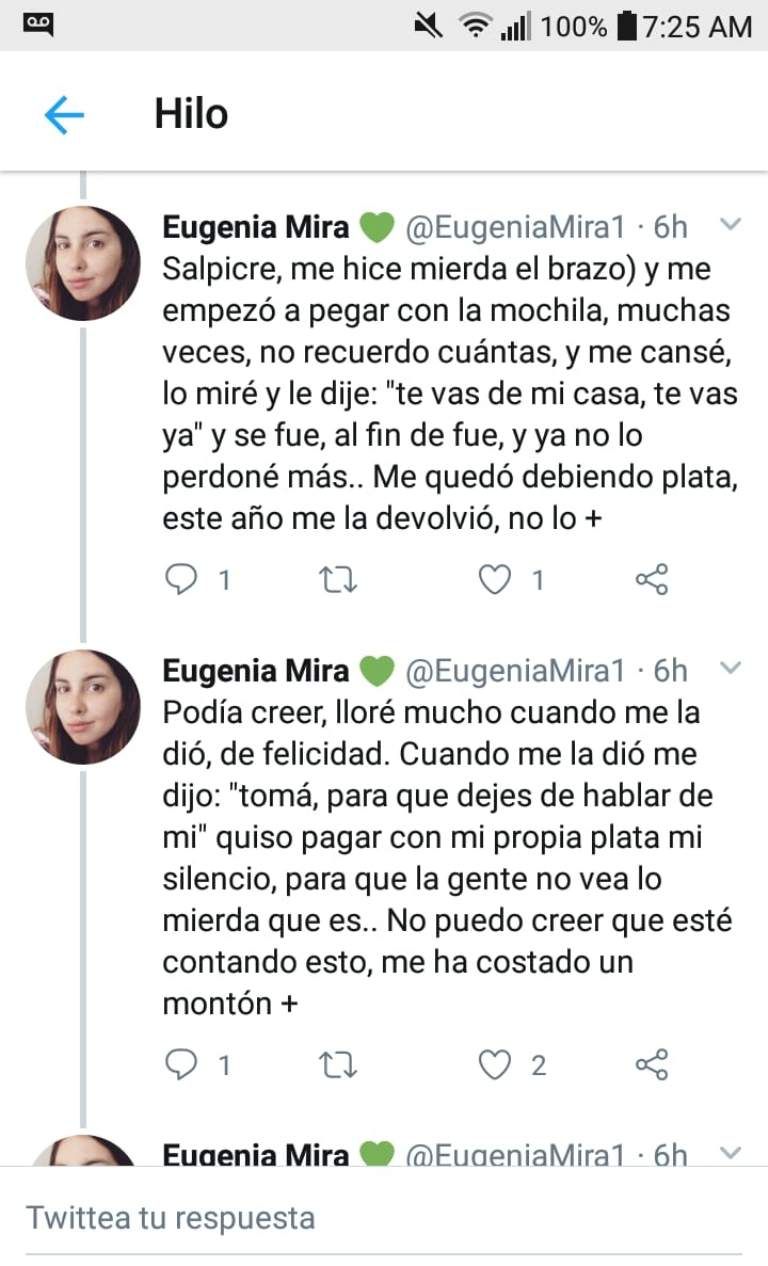Tap the Wi-Fi icon in status bar
Viewport: 768px width, 1266px height.
pos(473,26)
